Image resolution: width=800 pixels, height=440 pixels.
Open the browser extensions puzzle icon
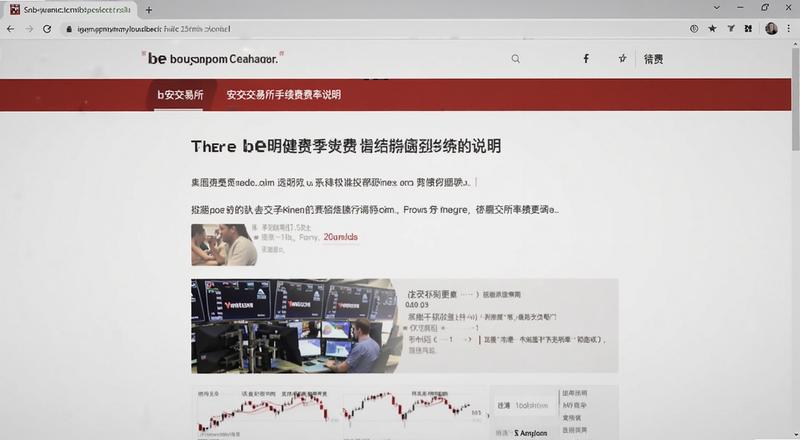(x=748, y=29)
